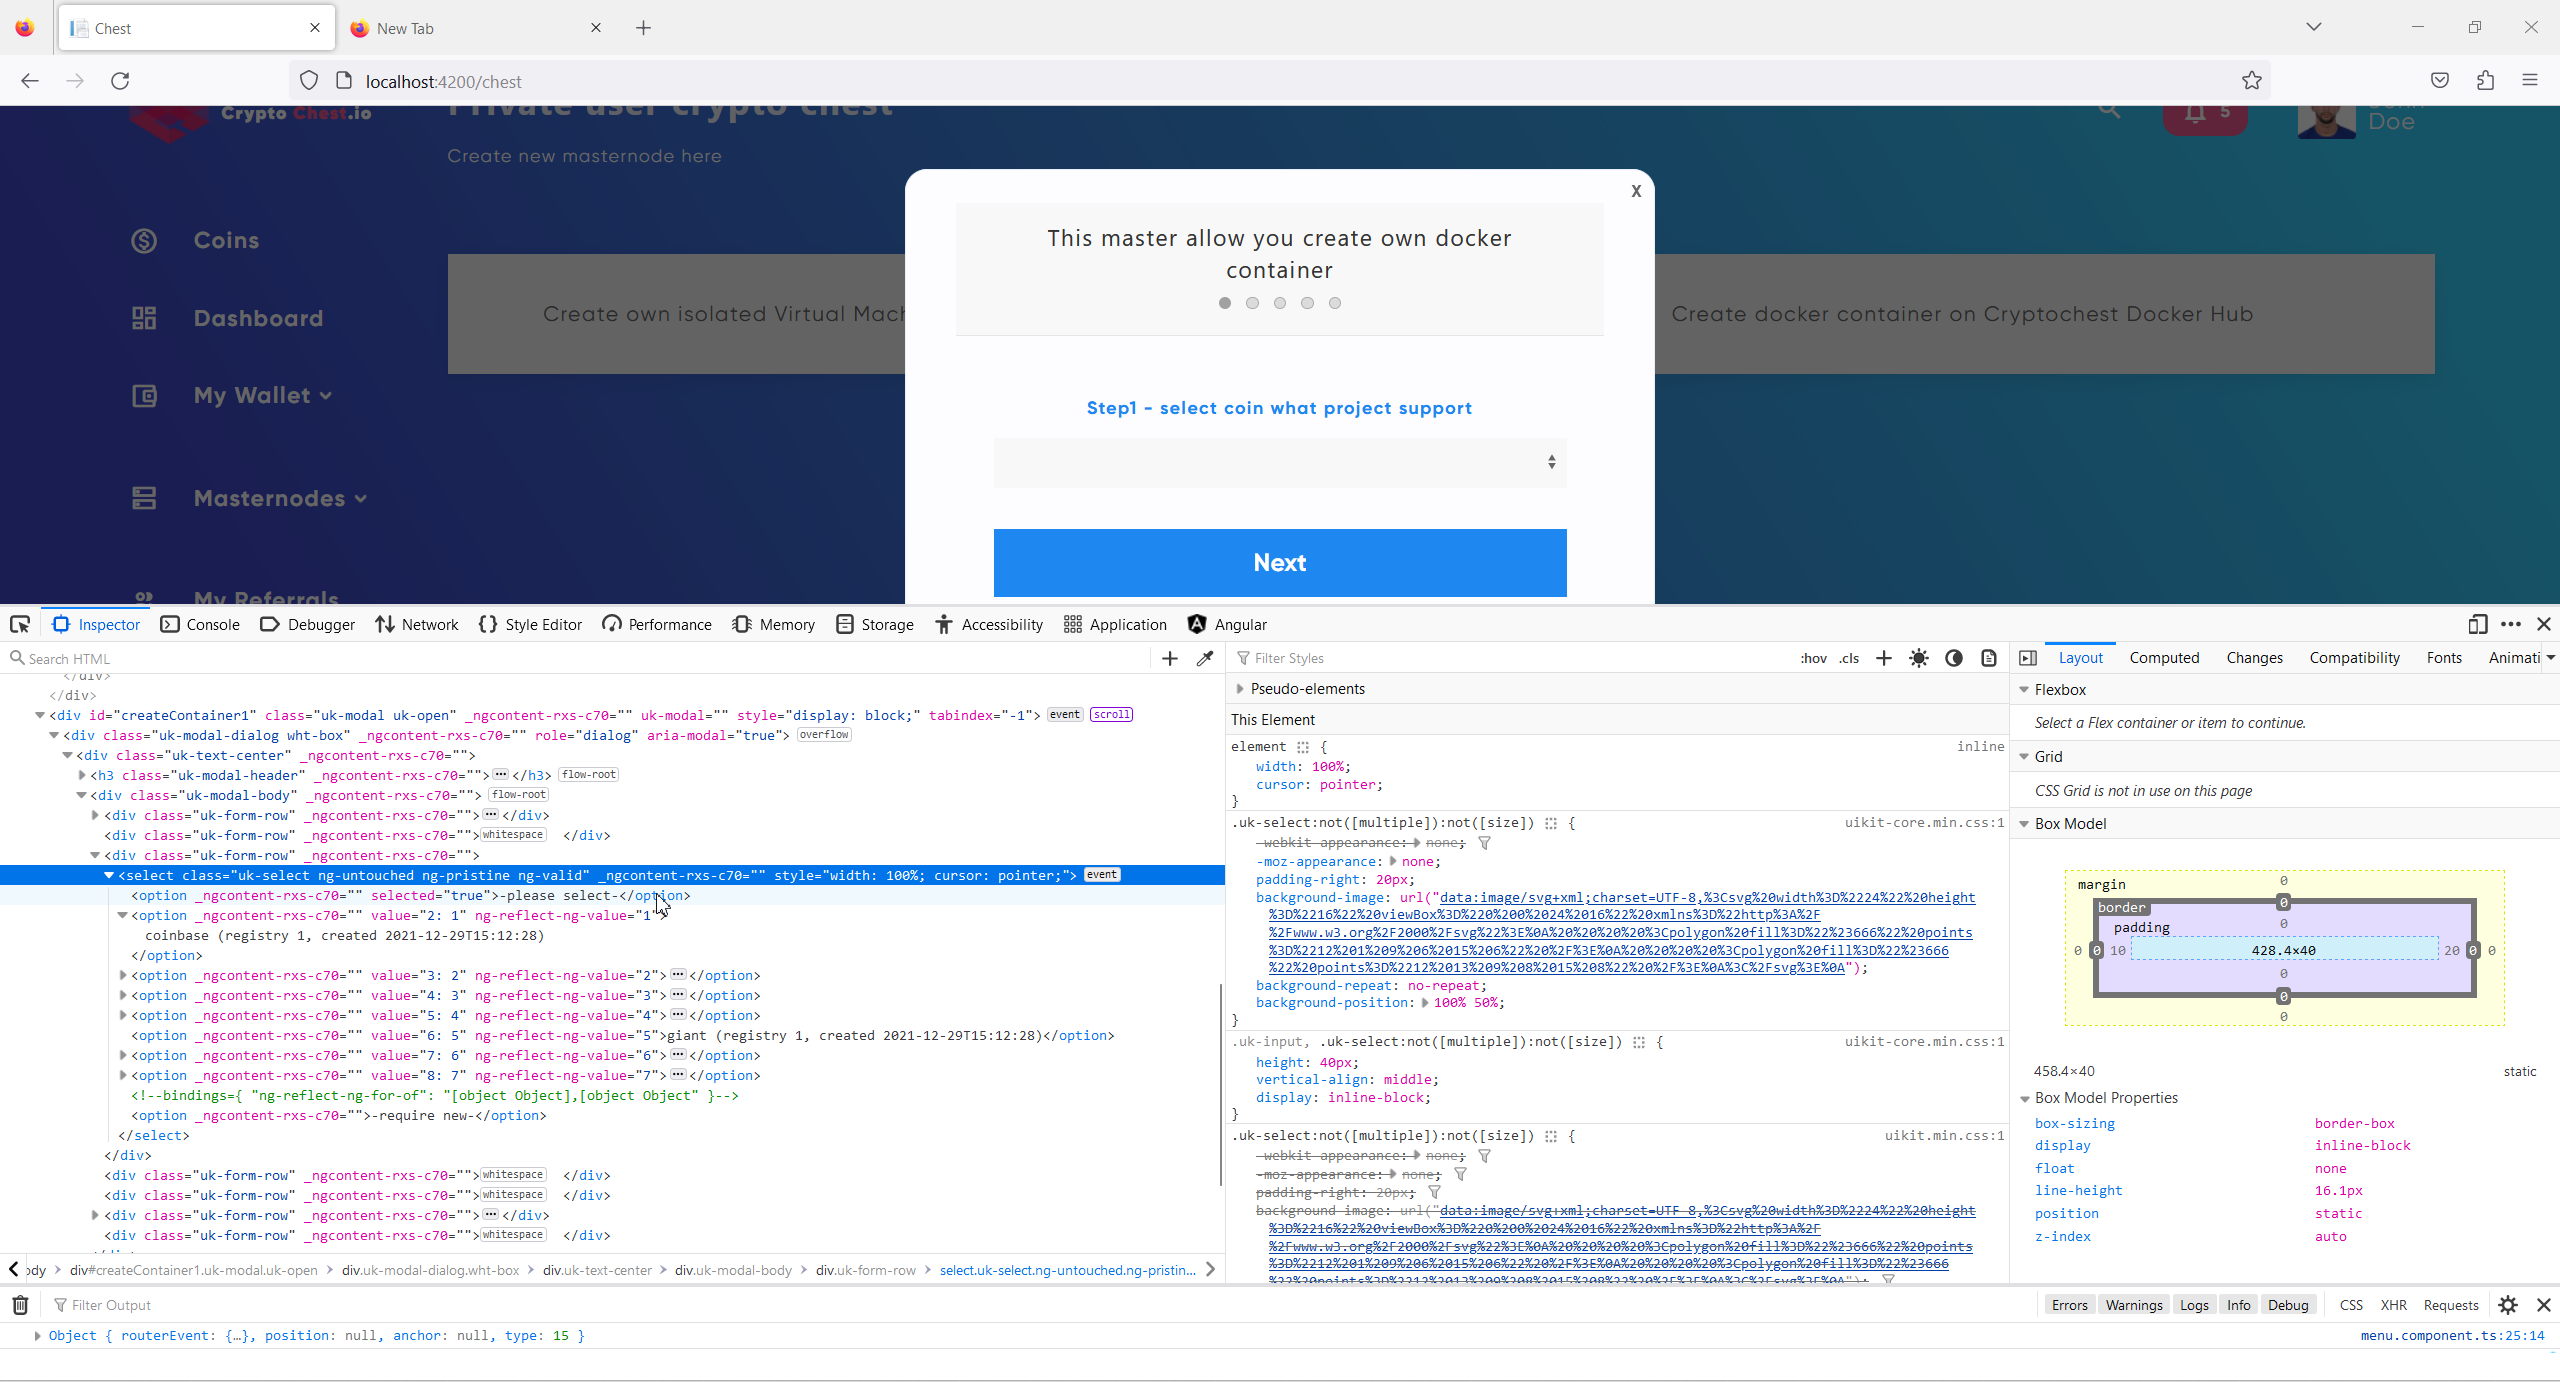The image size is (2560, 1382).
Task: Click the eyedropper color picker icon
Action: [x=1205, y=658]
